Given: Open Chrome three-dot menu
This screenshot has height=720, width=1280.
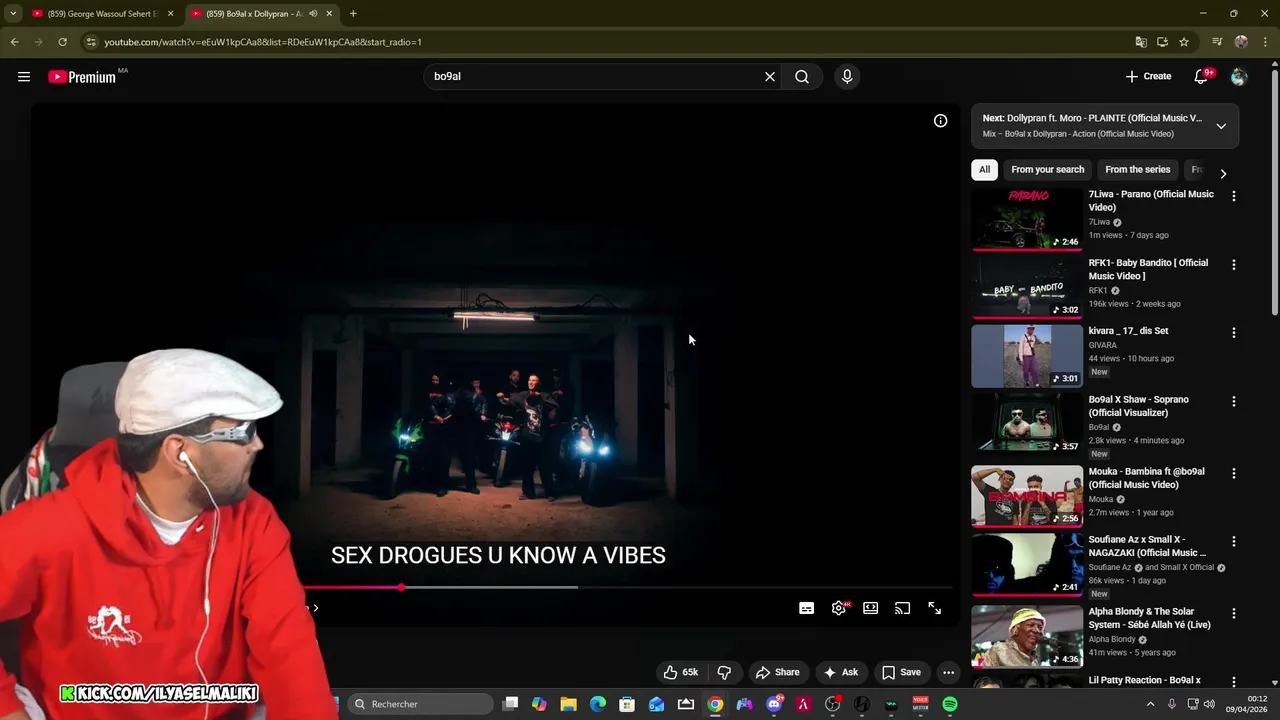Looking at the screenshot, I should (x=1265, y=42).
